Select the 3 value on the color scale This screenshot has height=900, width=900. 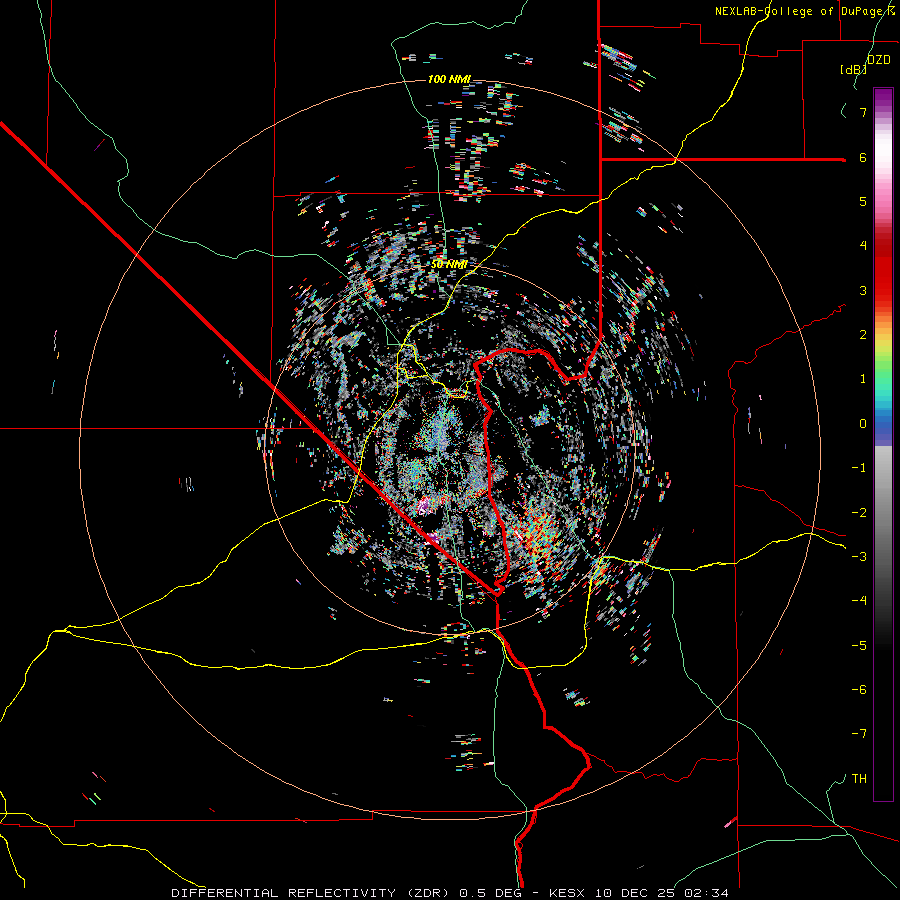(x=863, y=290)
